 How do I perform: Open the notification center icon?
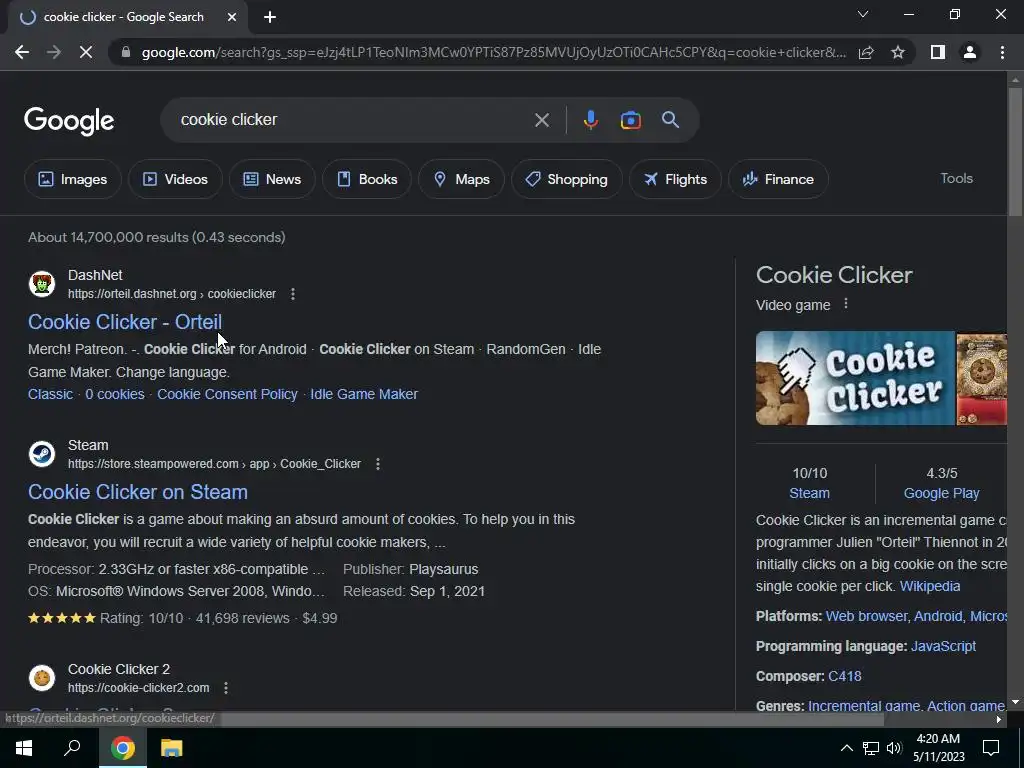point(991,748)
